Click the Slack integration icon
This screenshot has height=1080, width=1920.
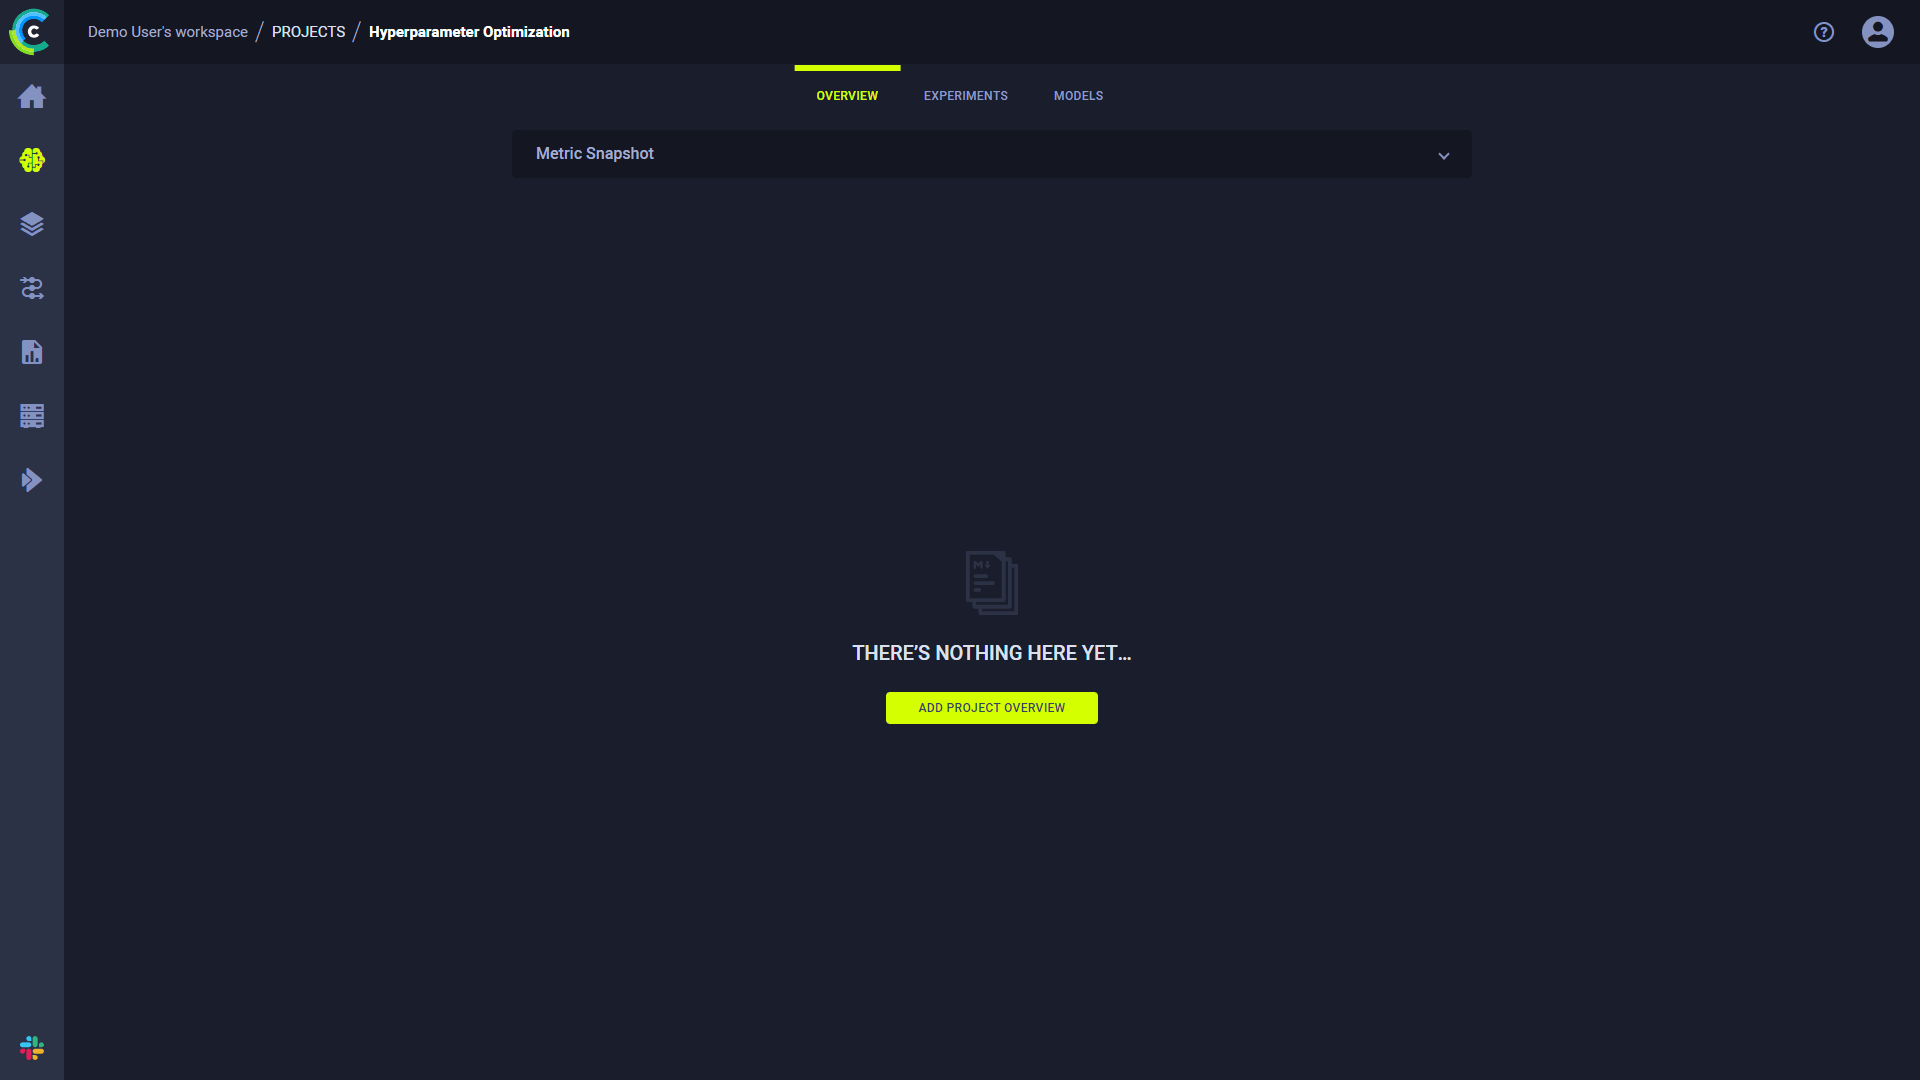point(32,1048)
